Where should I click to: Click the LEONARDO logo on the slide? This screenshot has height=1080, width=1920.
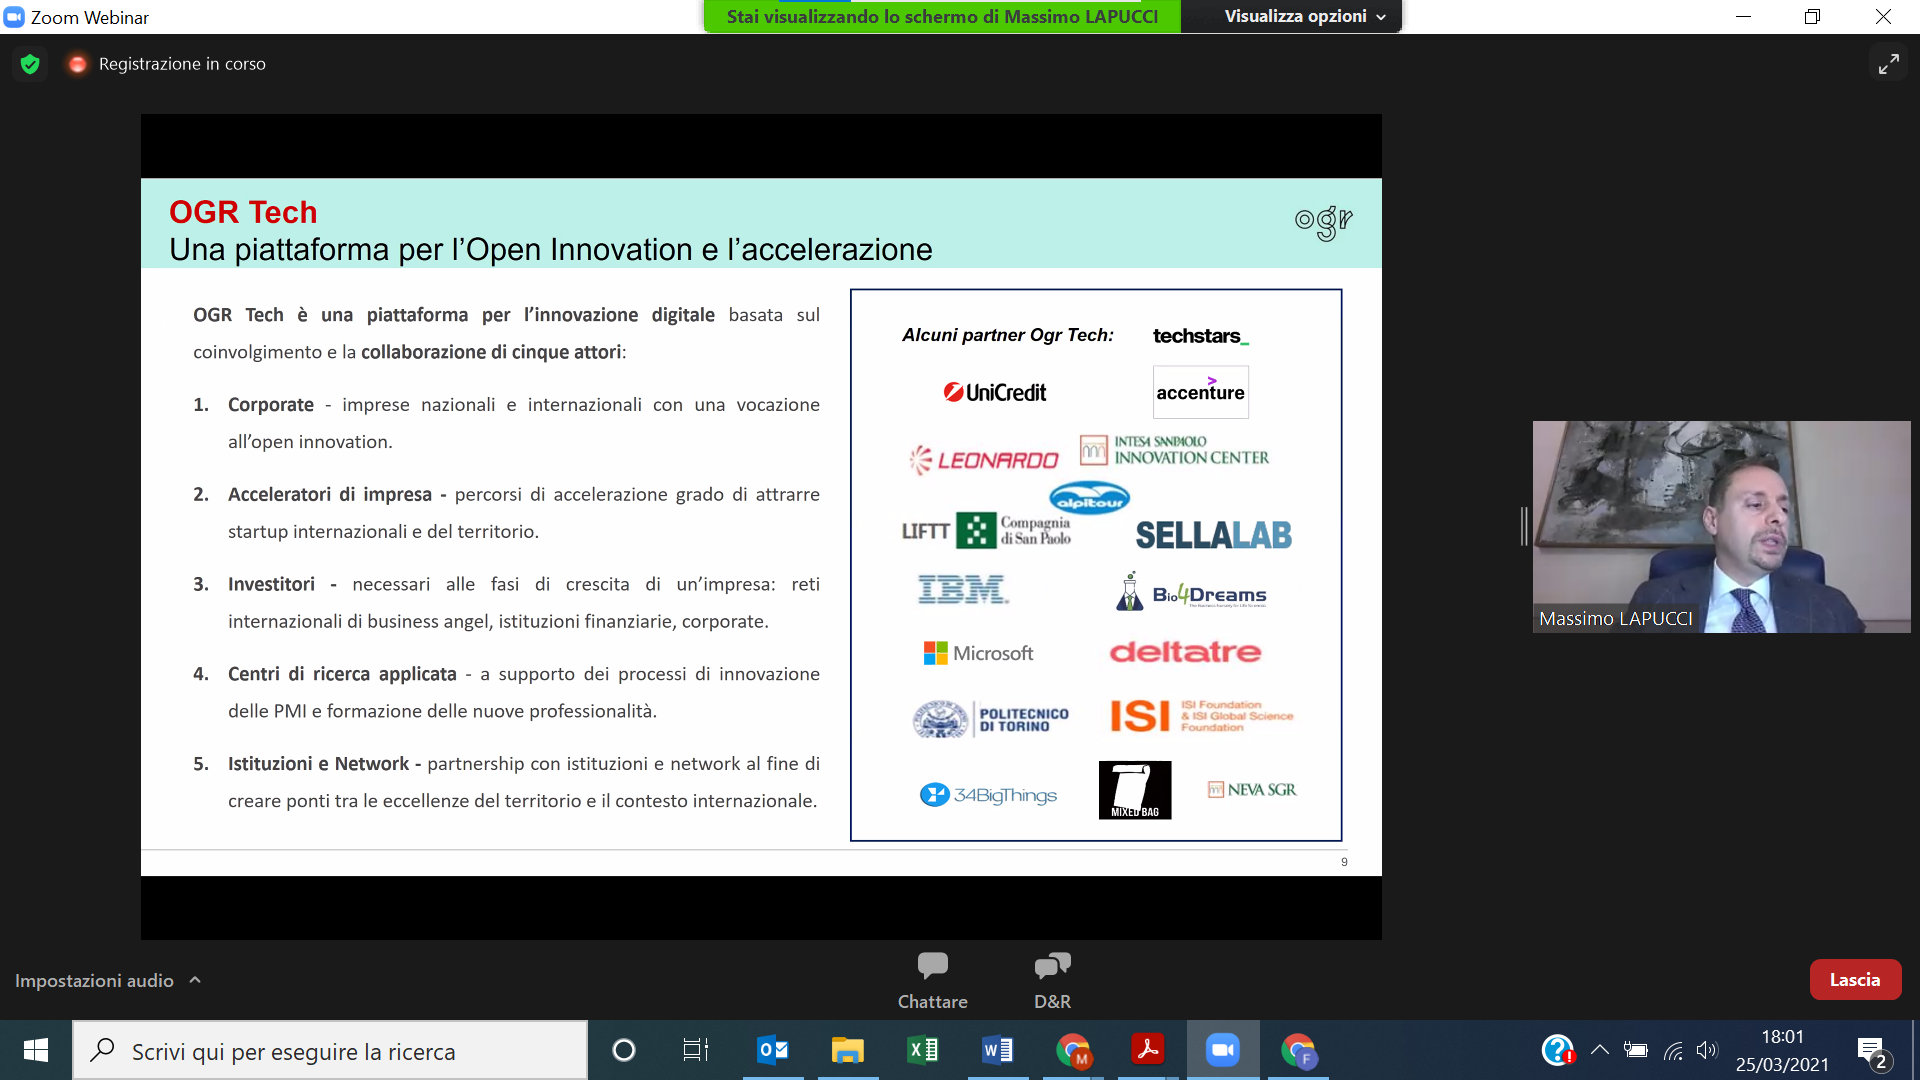(984, 460)
